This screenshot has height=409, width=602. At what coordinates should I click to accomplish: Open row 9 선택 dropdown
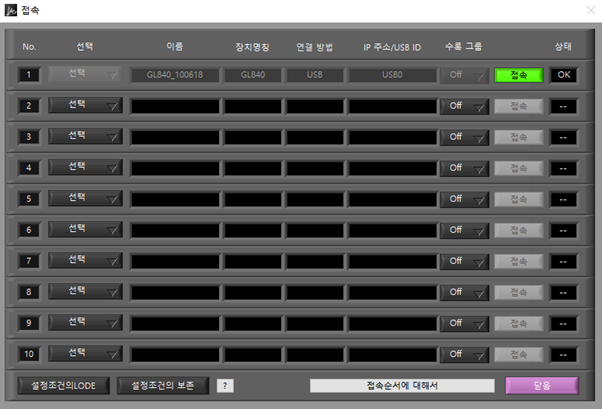click(85, 323)
